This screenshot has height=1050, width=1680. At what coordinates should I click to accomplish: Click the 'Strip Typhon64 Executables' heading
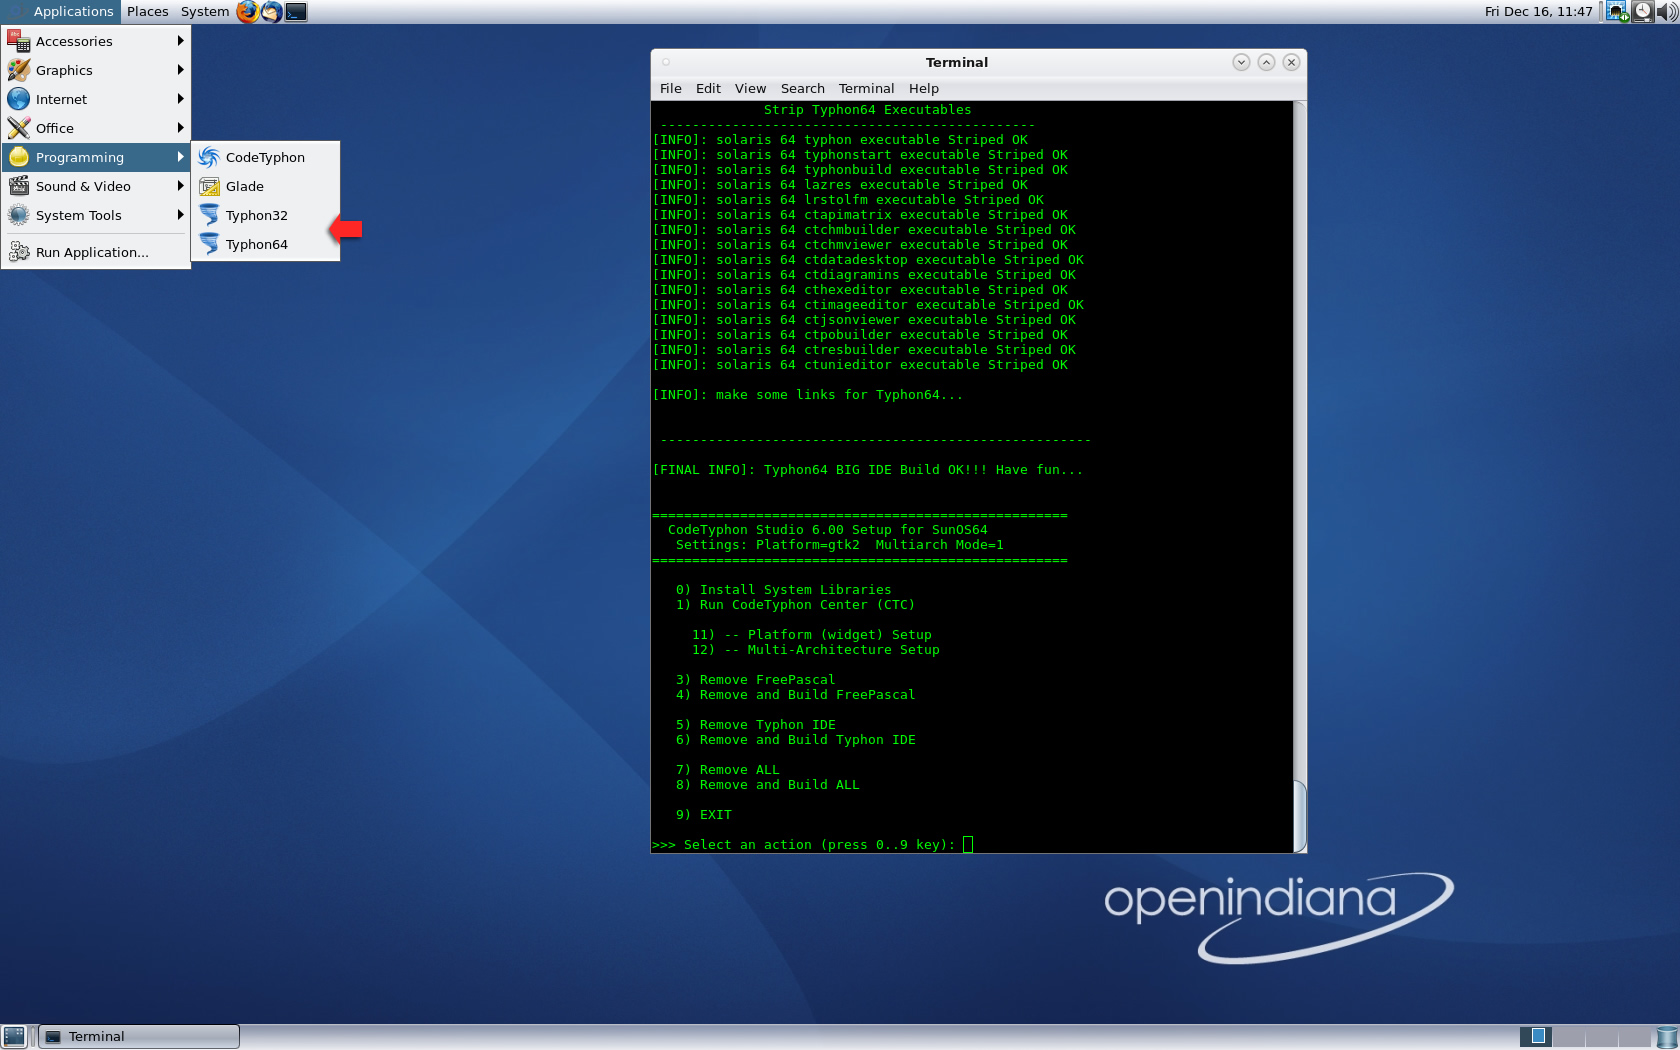(867, 110)
